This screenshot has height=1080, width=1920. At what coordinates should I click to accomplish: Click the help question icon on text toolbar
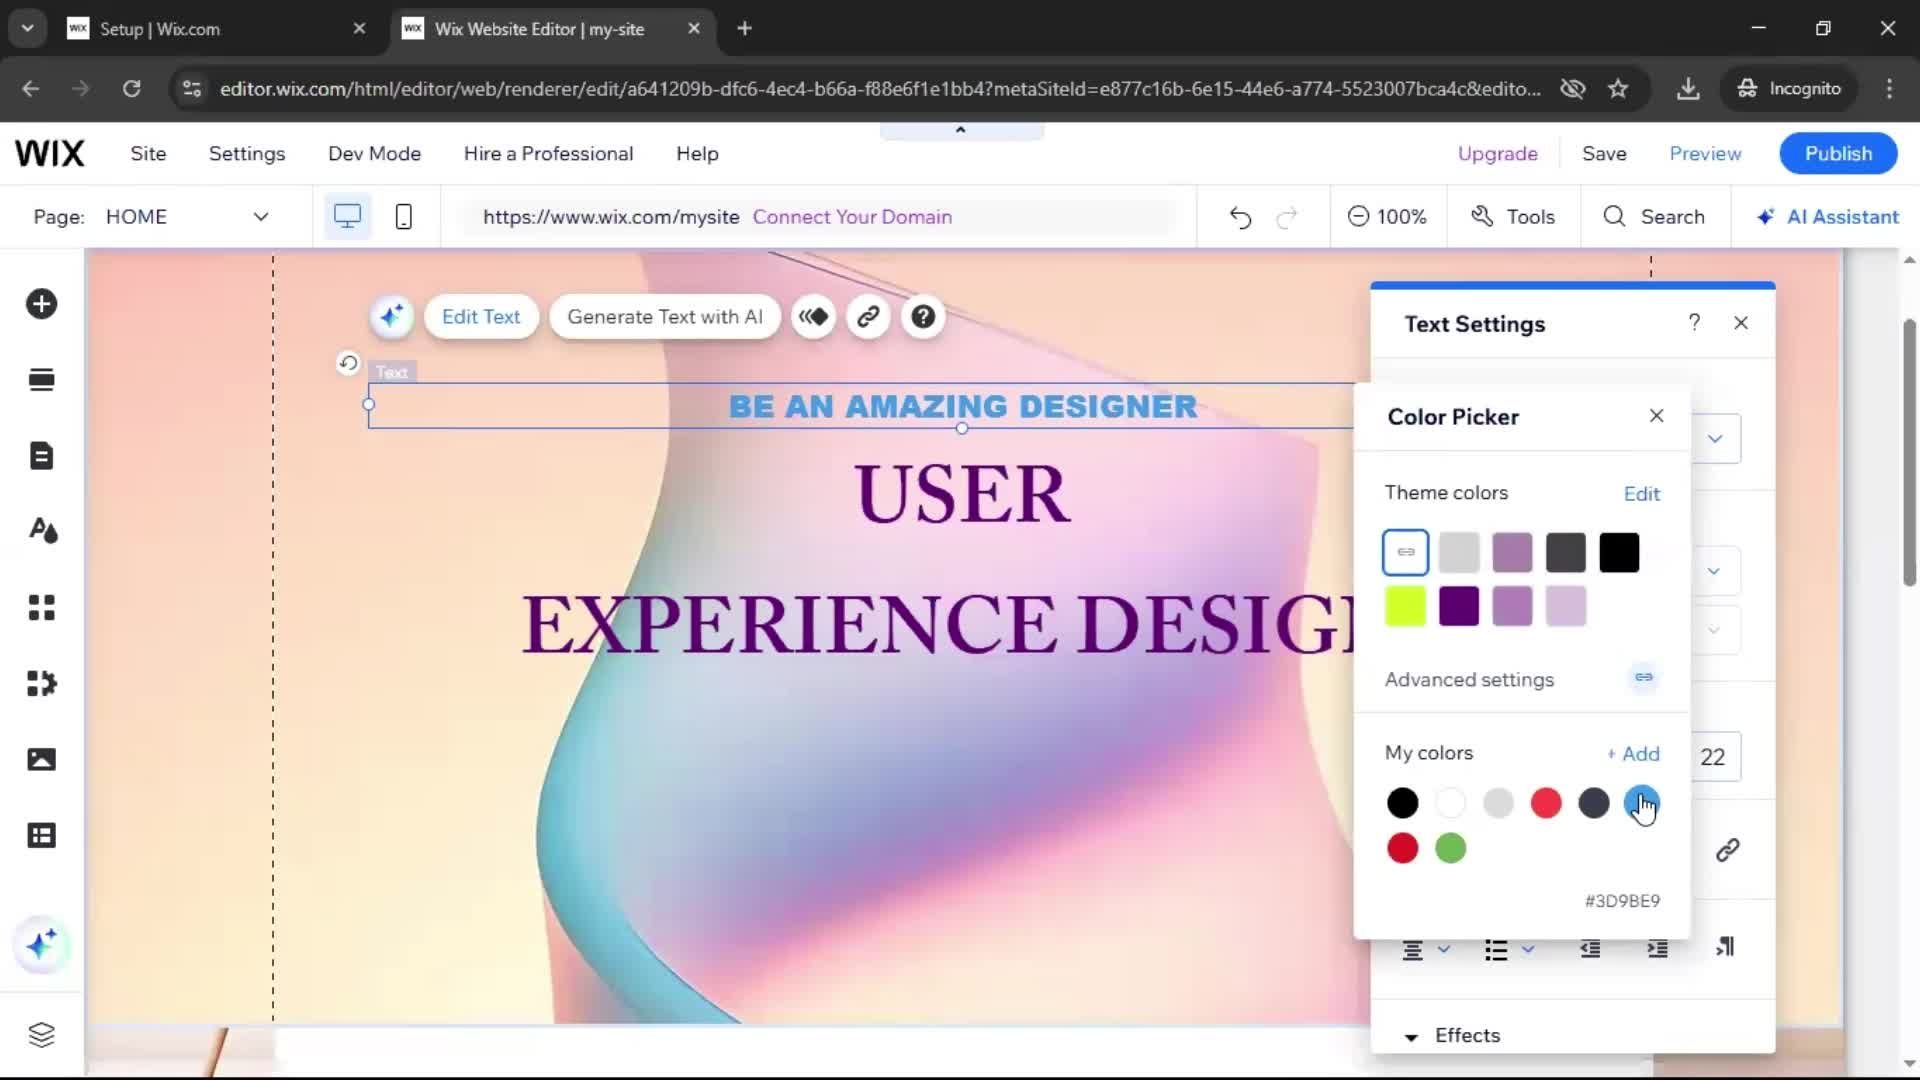[x=923, y=317]
